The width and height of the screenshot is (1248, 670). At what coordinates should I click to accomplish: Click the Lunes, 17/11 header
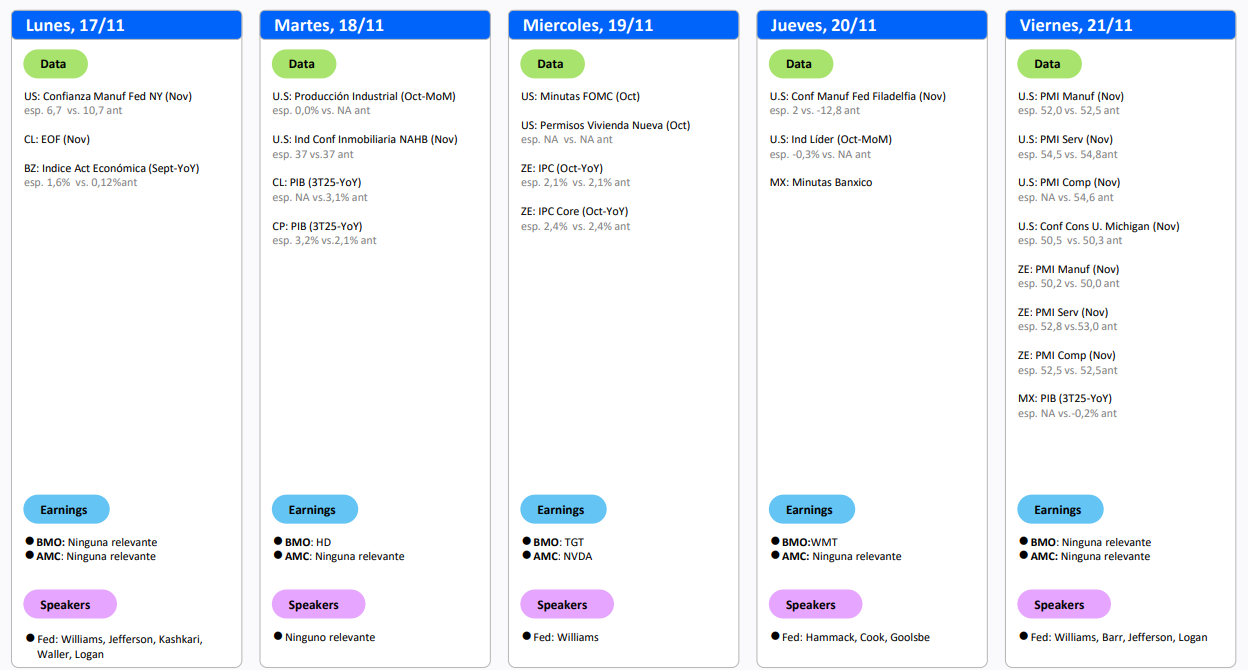pyautogui.click(x=126, y=26)
